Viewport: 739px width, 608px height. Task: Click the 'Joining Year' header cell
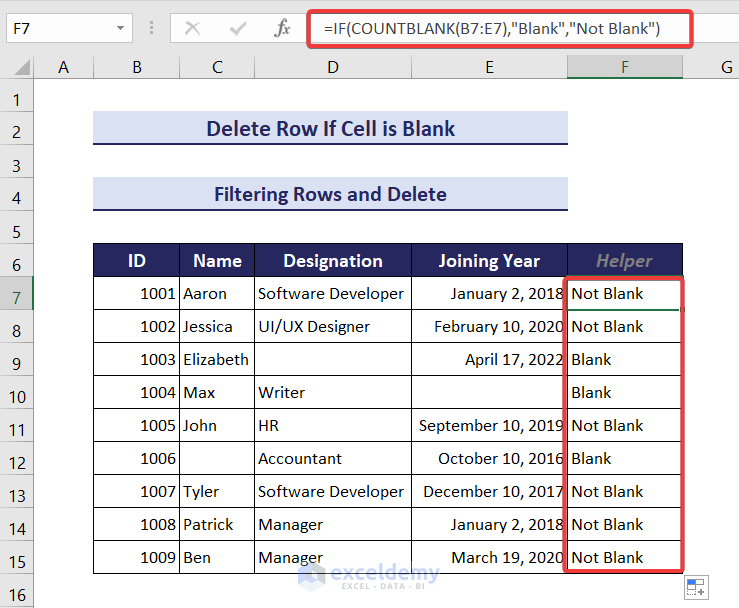coord(489,260)
